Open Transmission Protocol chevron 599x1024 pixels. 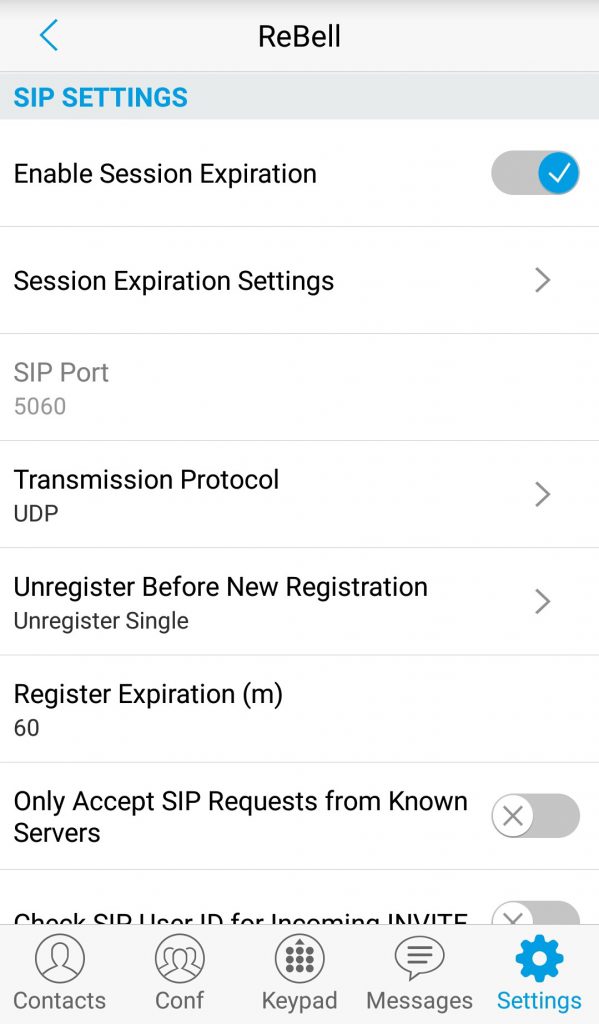[x=543, y=494]
